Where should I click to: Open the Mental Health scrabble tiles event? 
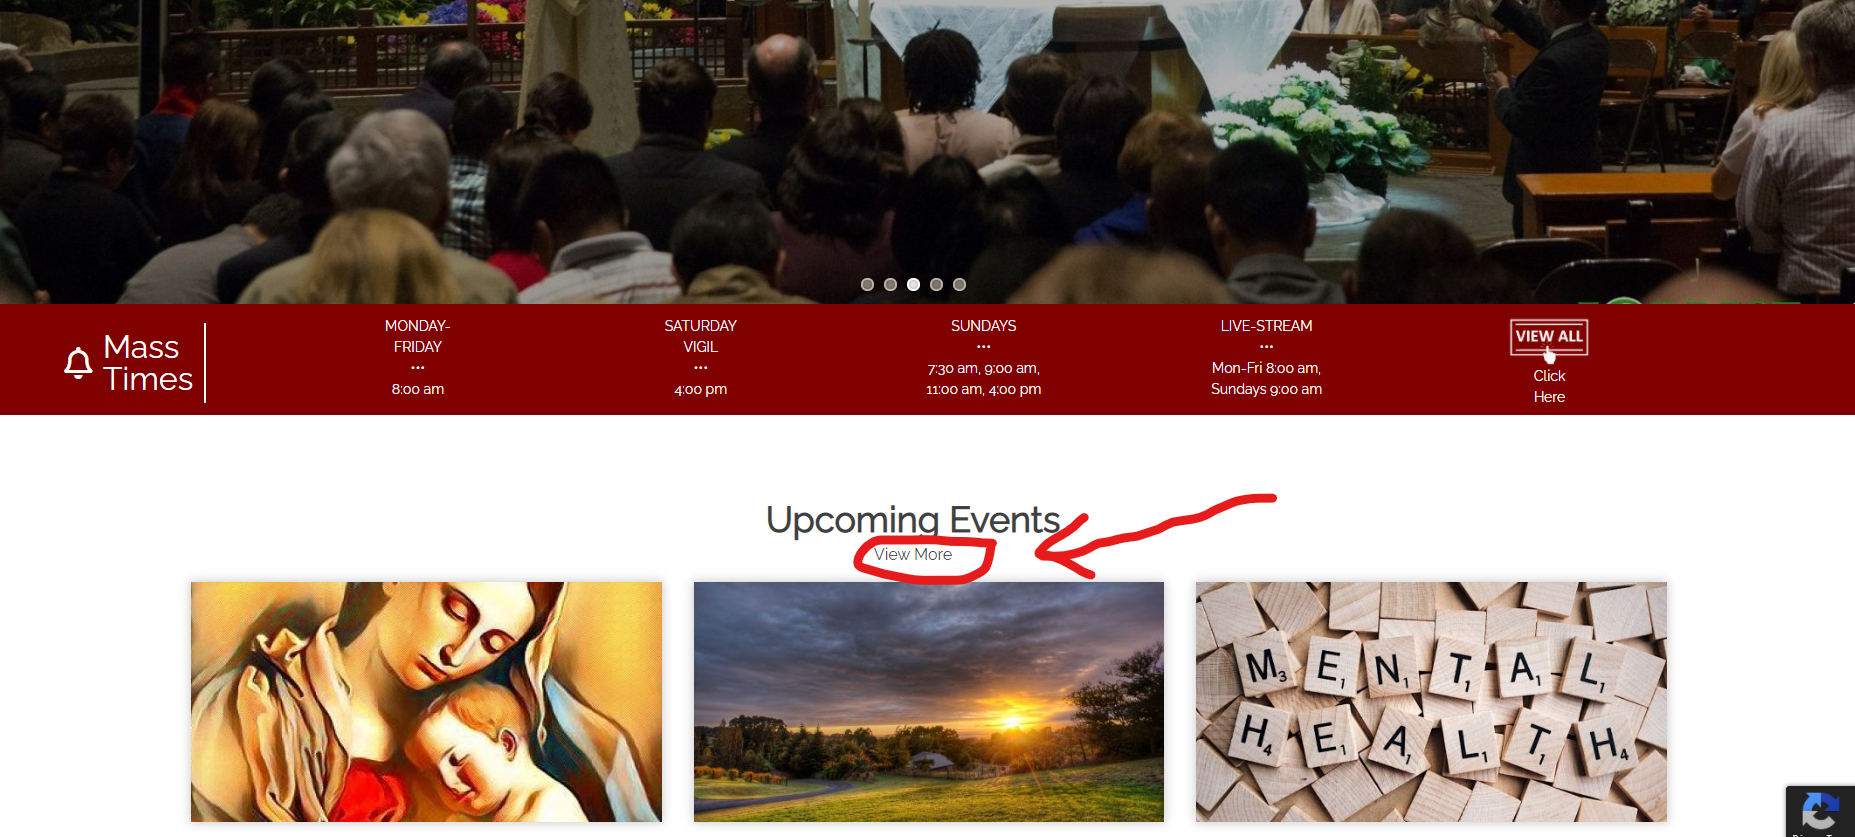[1431, 702]
